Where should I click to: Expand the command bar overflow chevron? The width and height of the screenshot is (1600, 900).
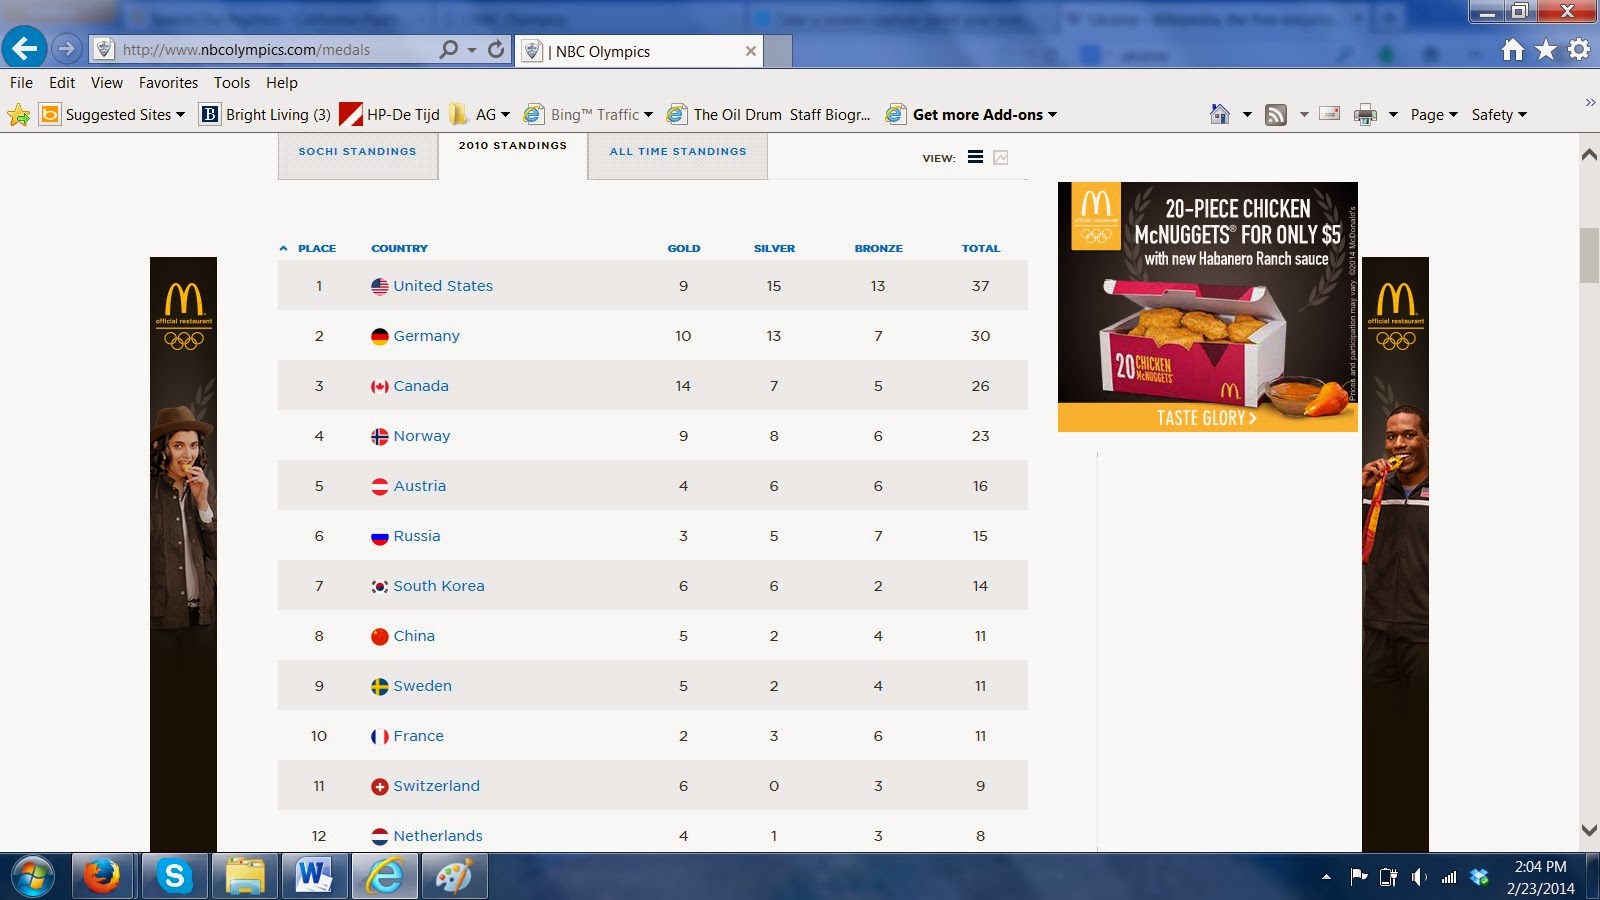point(1590,102)
